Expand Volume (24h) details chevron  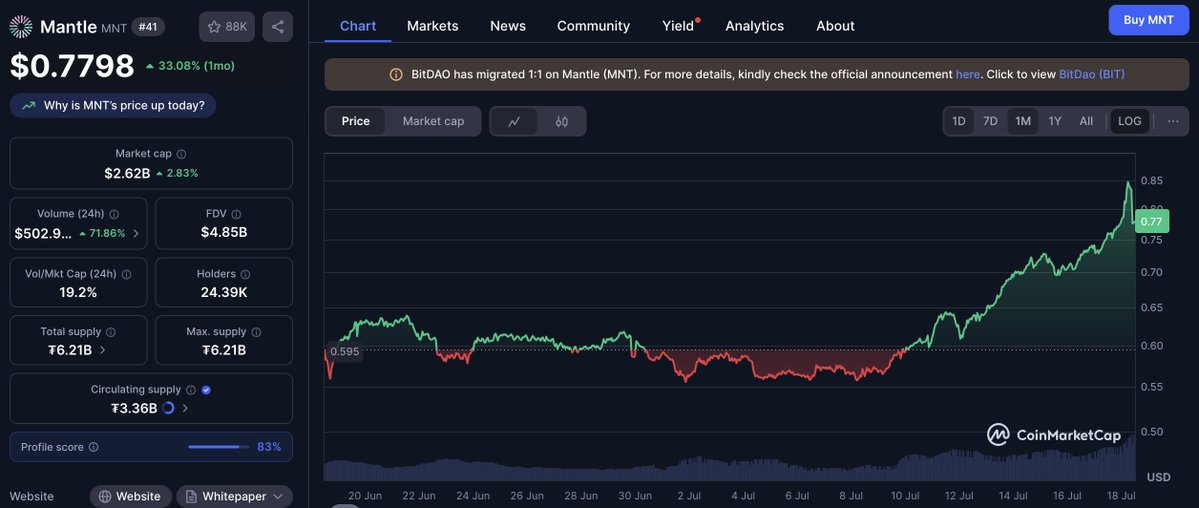[136, 233]
